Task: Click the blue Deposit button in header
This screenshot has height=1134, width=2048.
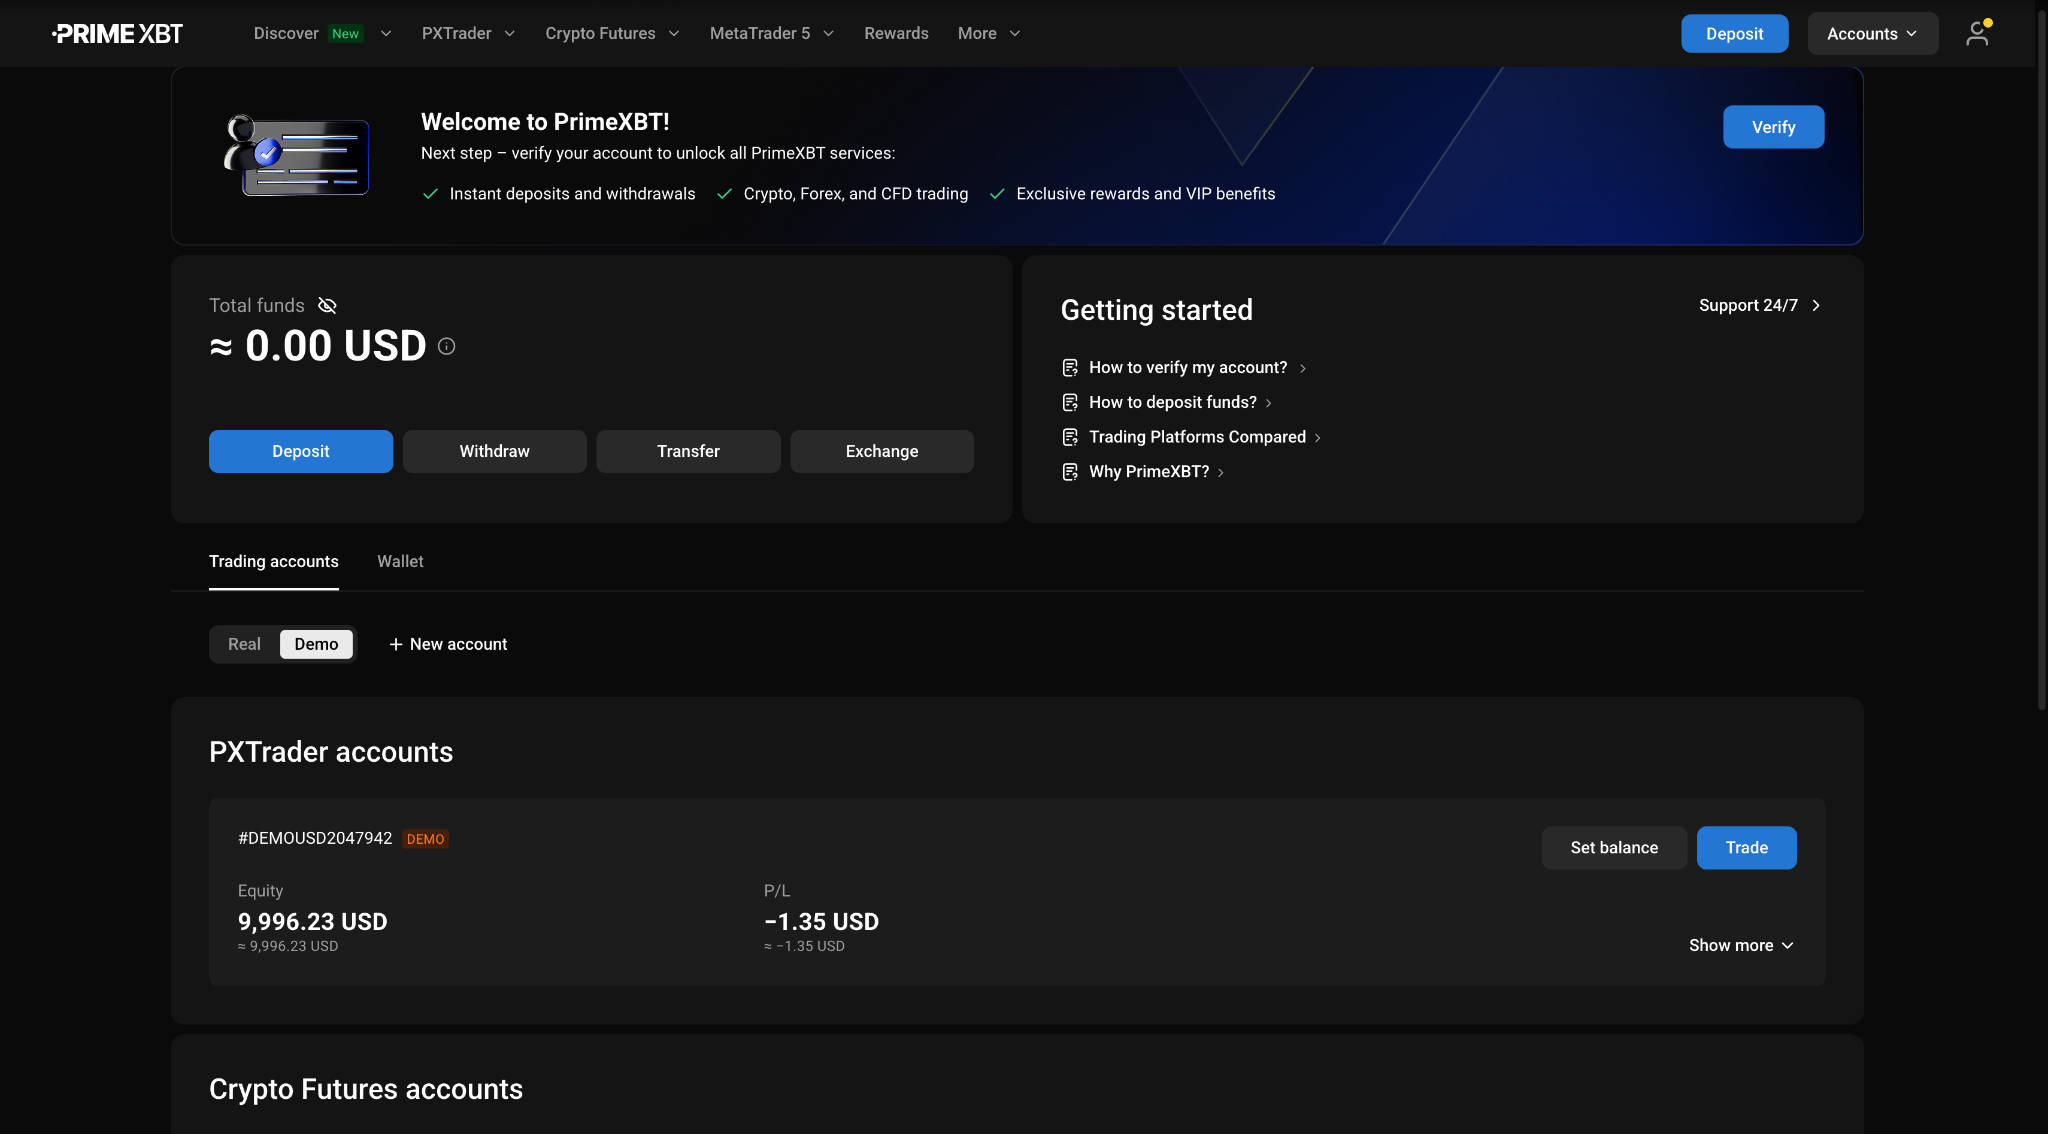Action: click(1734, 34)
